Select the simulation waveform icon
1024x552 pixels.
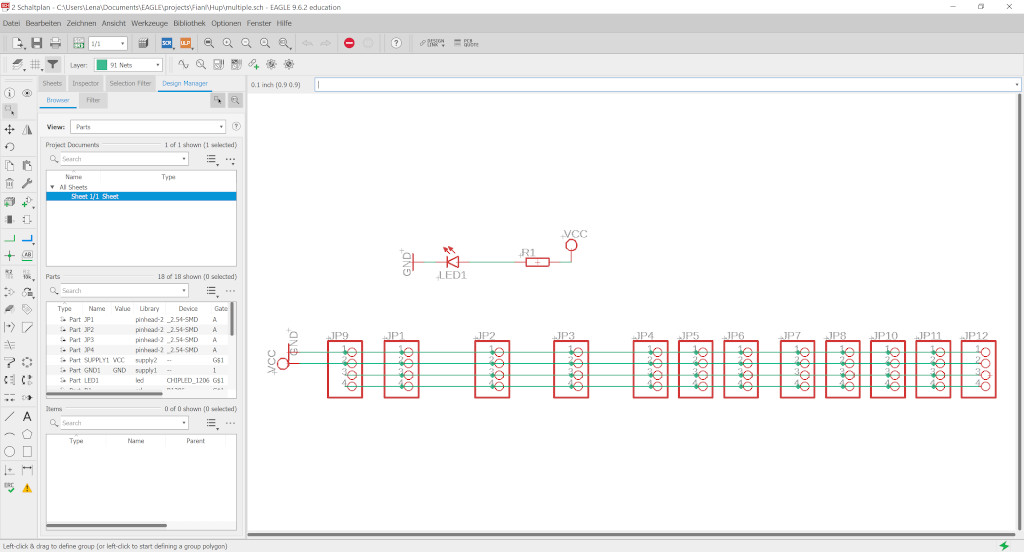coord(184,64)
